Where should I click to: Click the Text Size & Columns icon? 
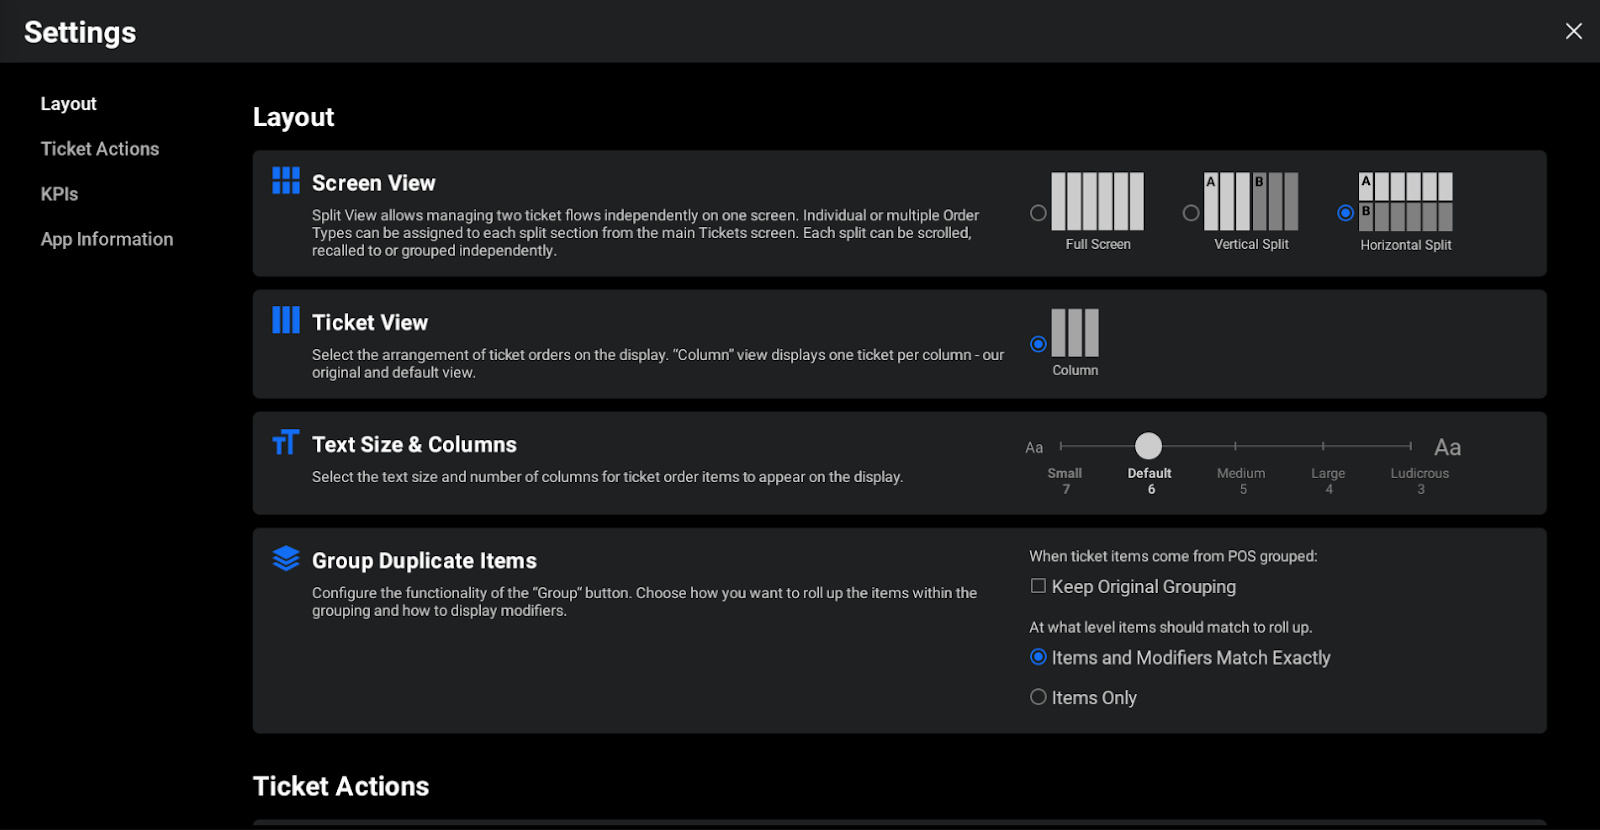pyautogui.click(x=286, y=442)
